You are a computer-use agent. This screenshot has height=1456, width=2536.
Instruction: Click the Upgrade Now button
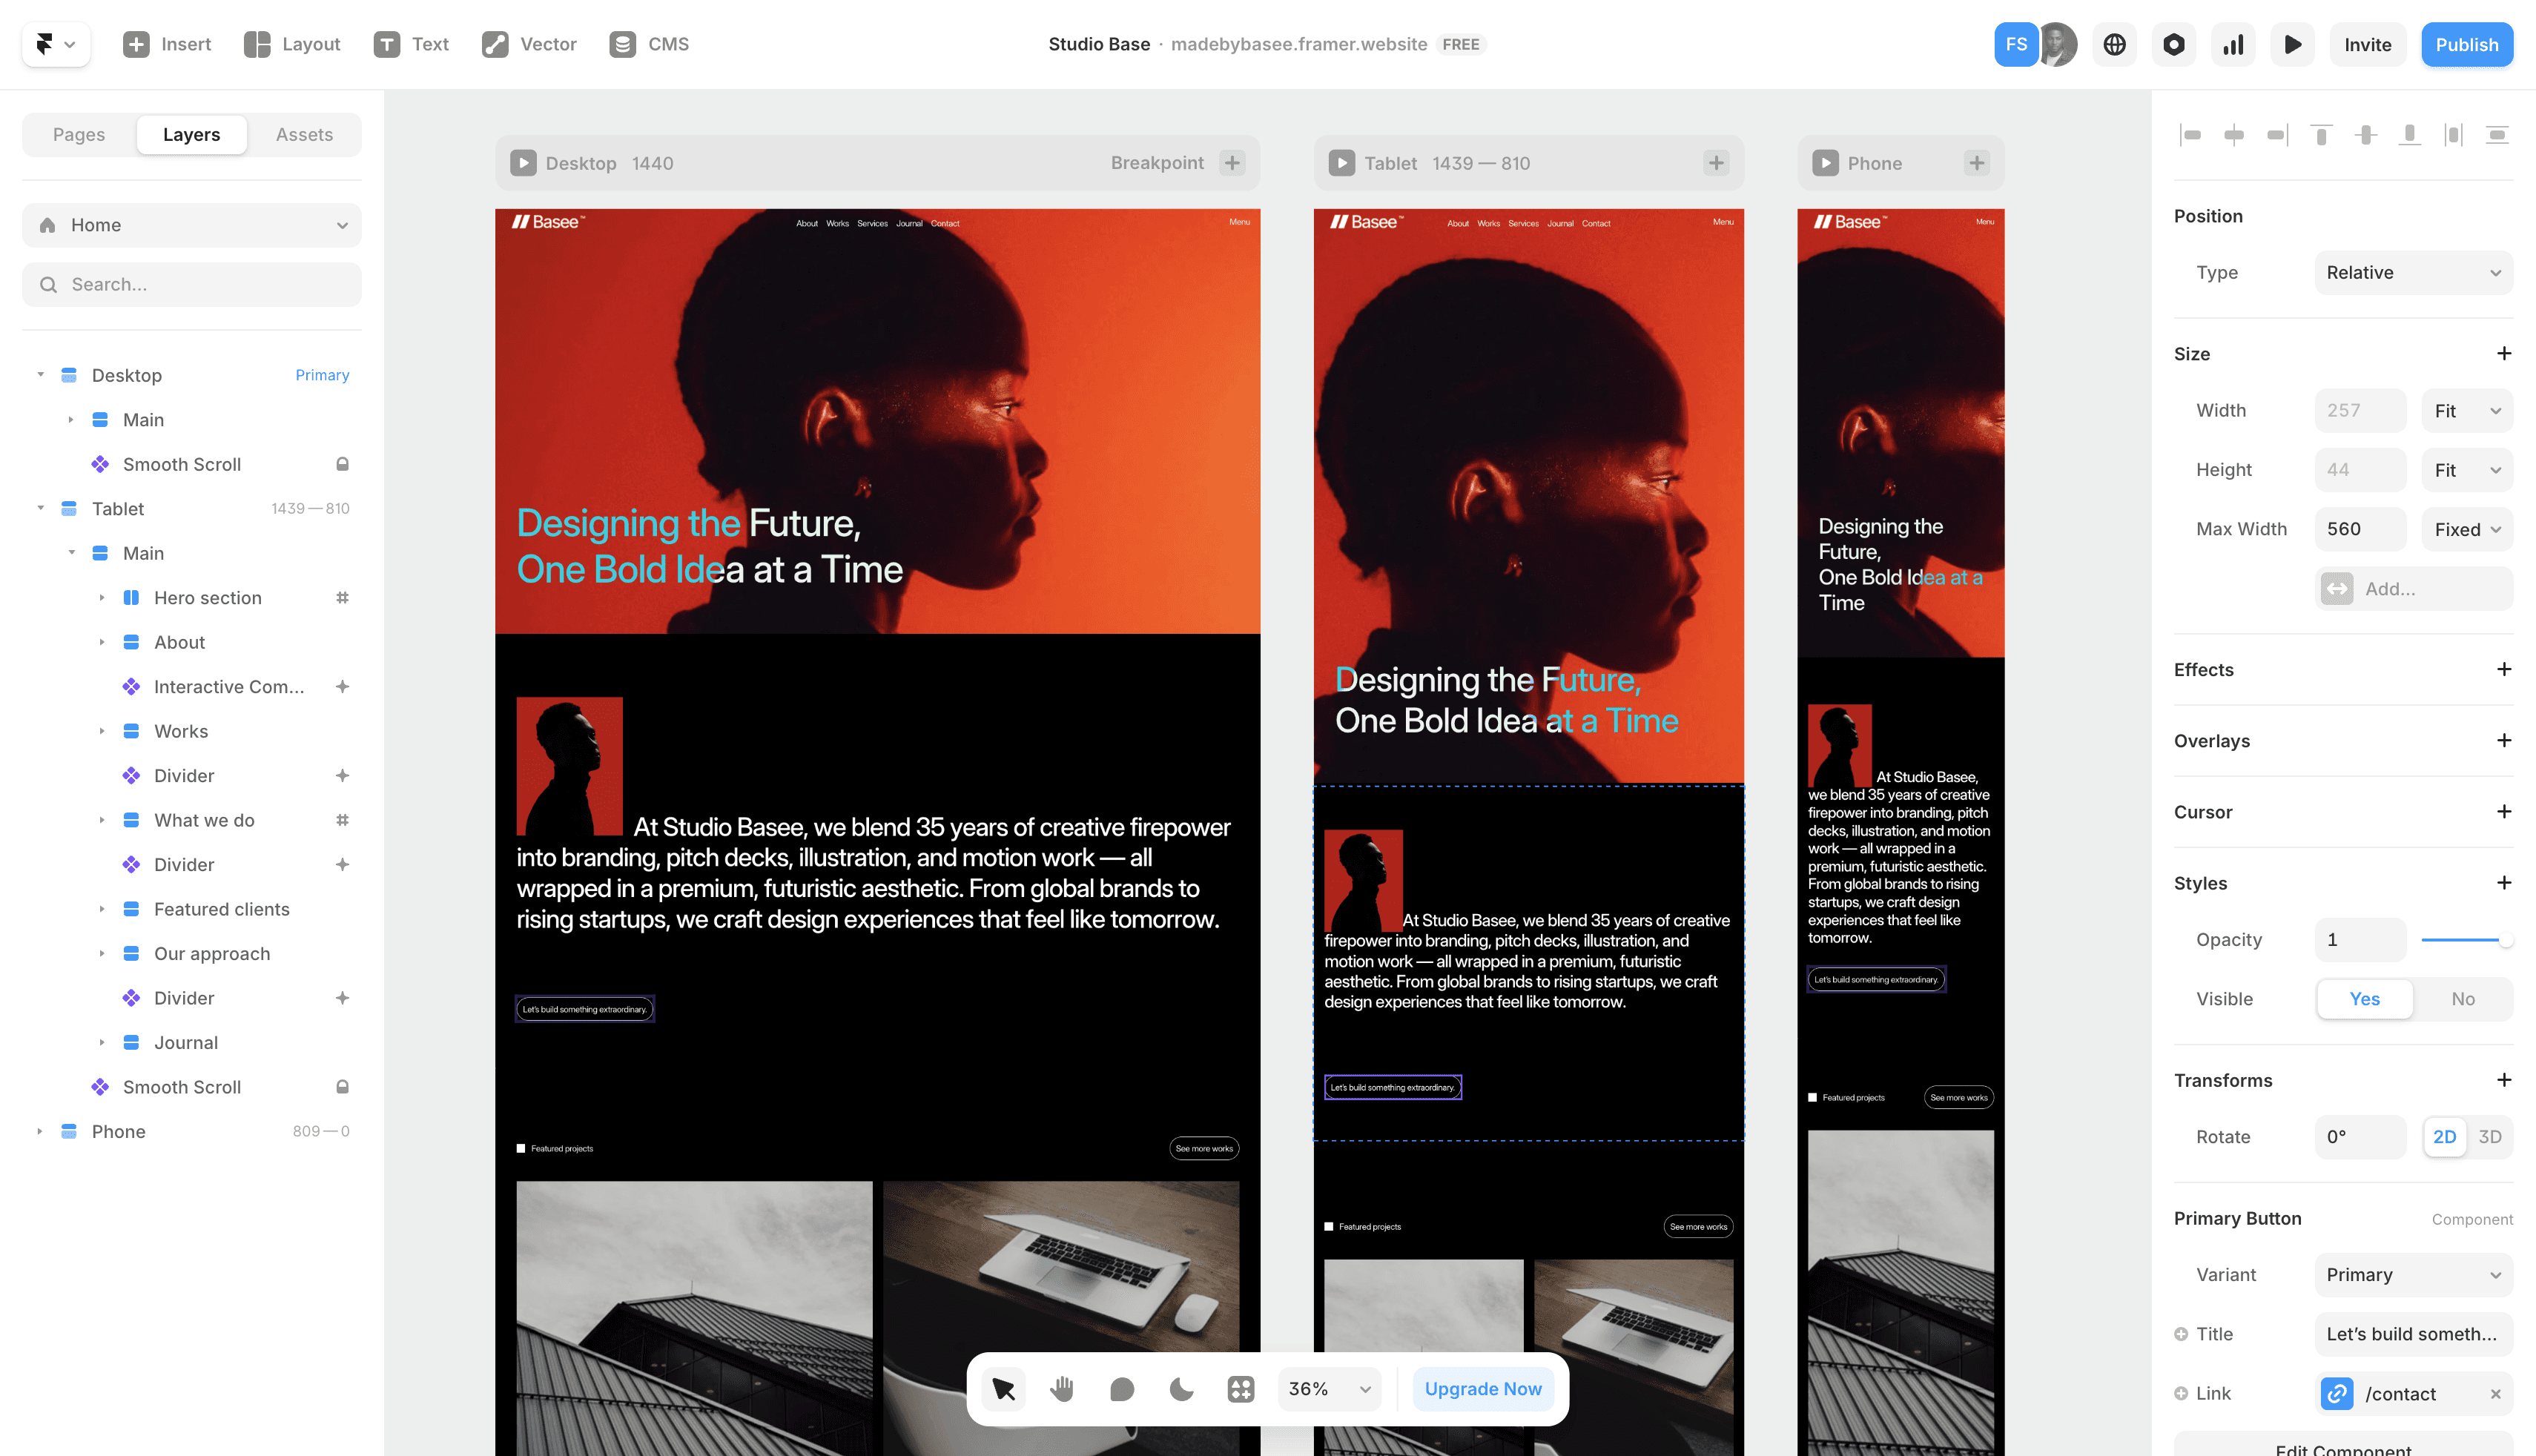(1482, 1388)
